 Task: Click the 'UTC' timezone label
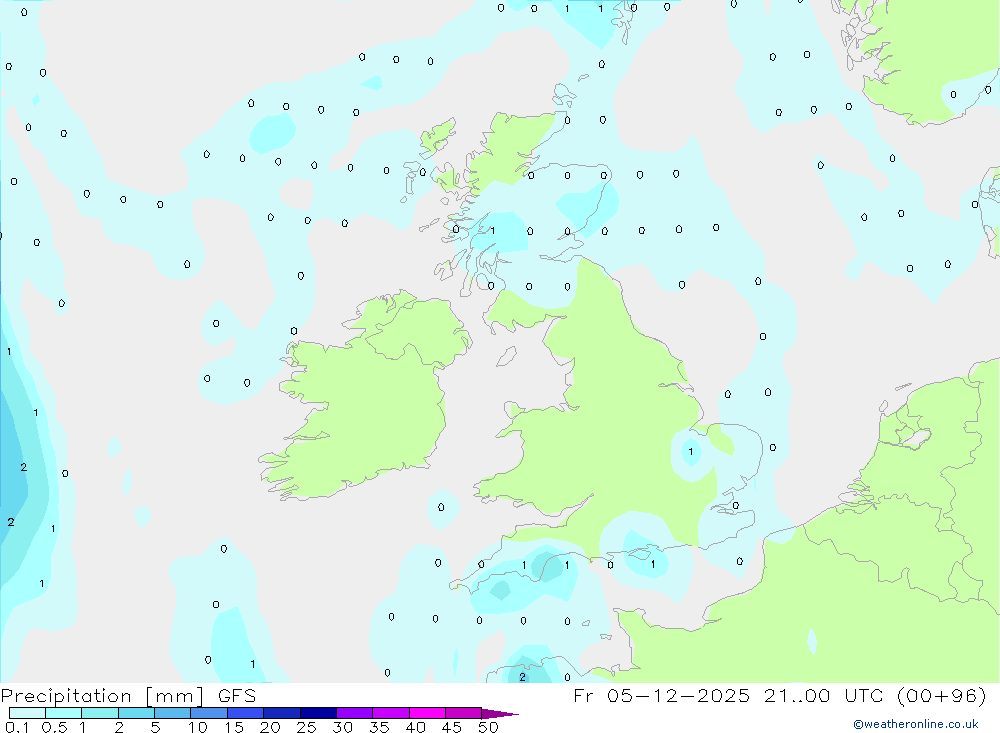864,695
